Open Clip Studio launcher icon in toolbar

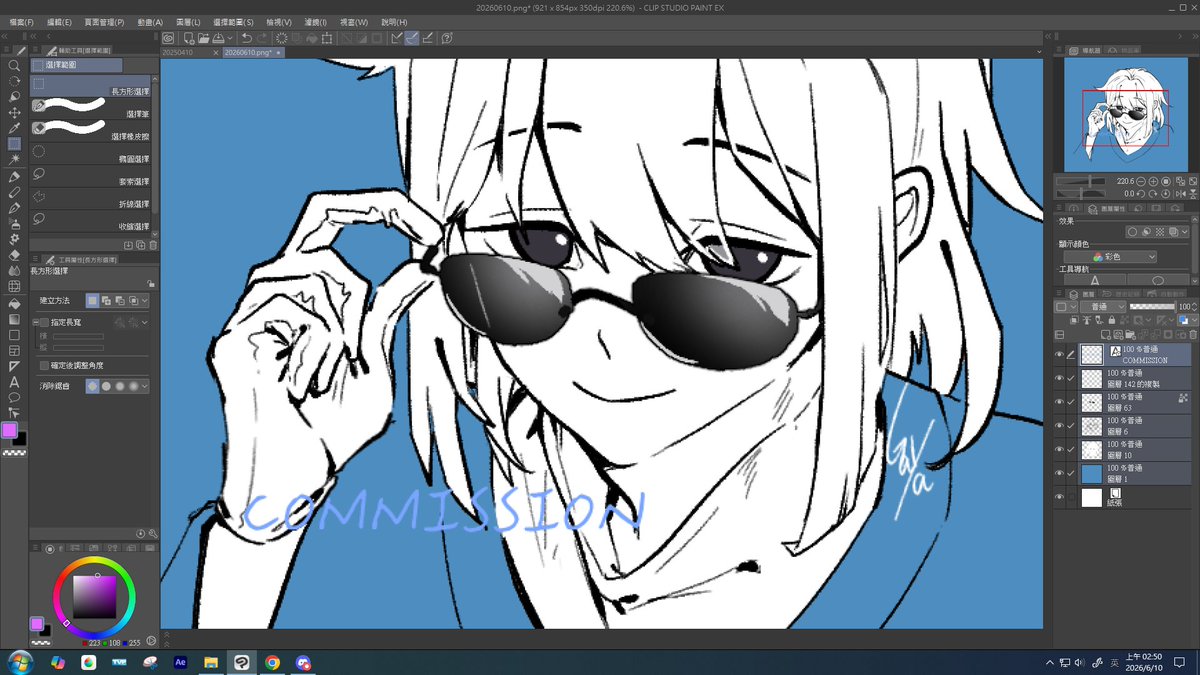point(169,38)
